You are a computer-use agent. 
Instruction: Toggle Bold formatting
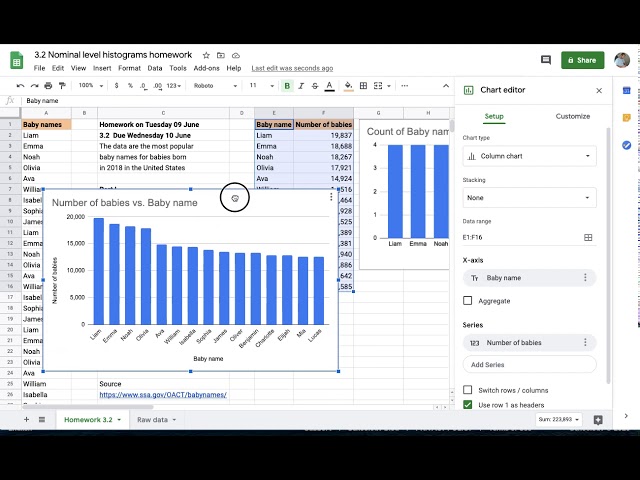(287, 86)
